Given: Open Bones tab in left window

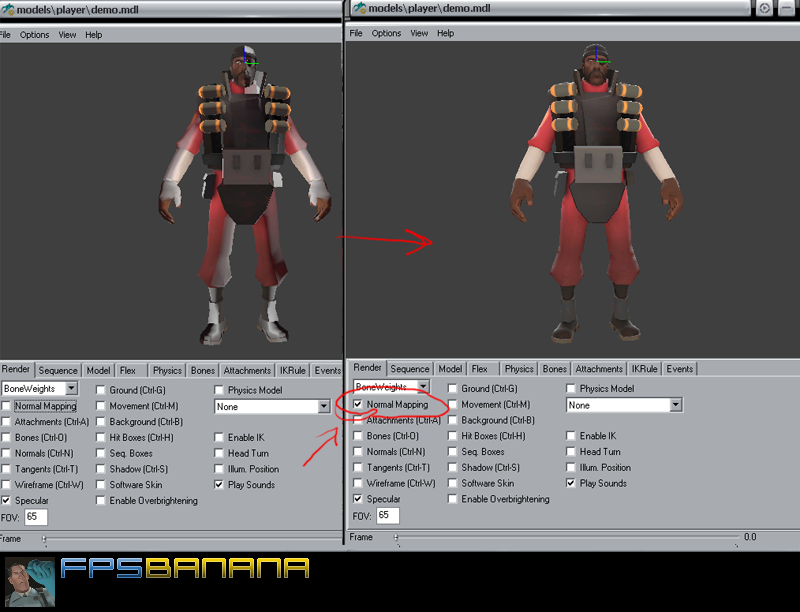Looking at the screenshot, I should 203,370.
